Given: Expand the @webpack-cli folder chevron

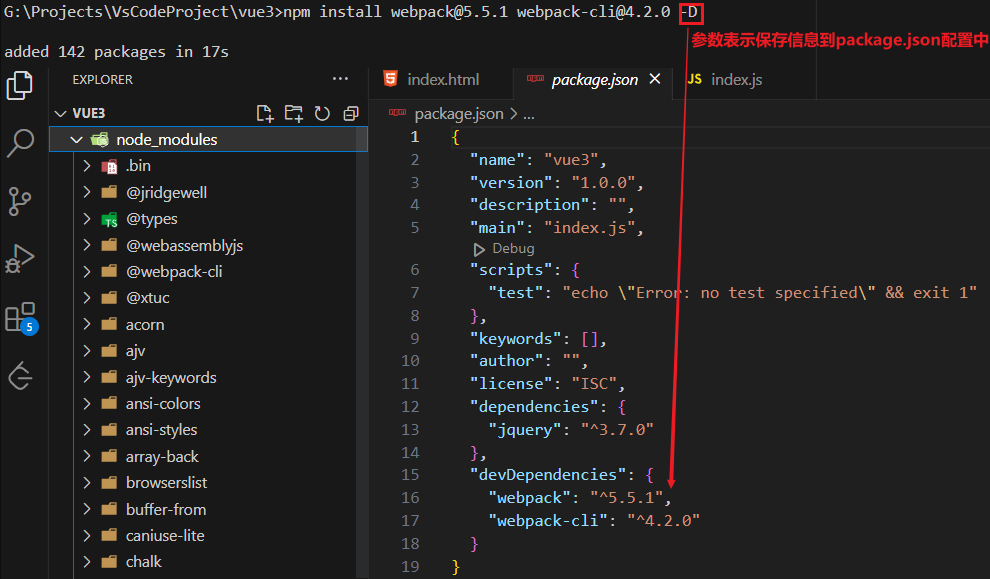Looking at the screenshot, I should pos(87,272).
